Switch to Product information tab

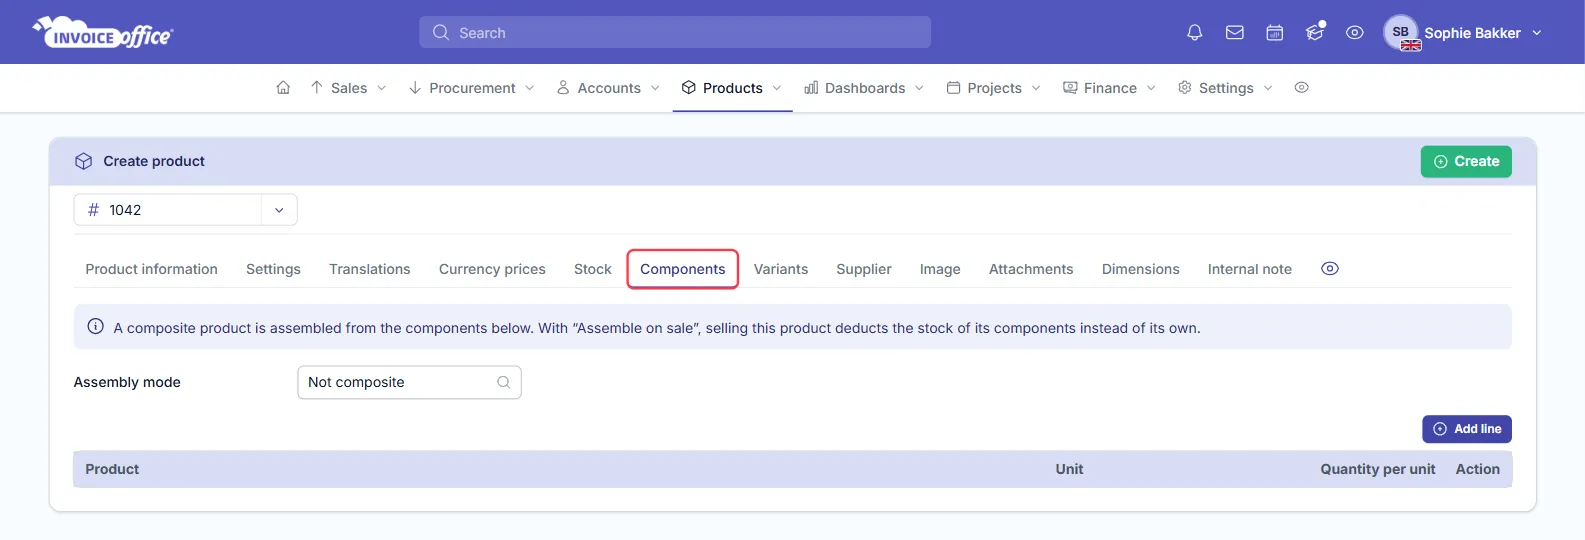(151, 269)
